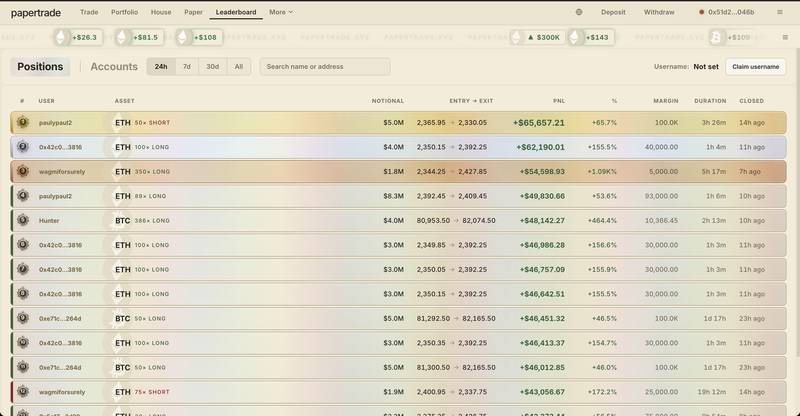Image resolution: width=800 pixels, height=416 pixels.
Task: Click the rank badge next to user Hunter
Action: tap(22, 220)
